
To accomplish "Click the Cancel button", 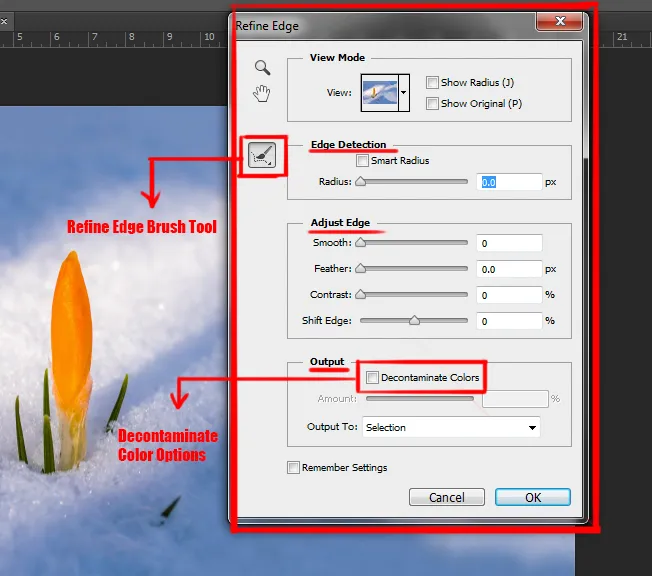I will 447,497.
